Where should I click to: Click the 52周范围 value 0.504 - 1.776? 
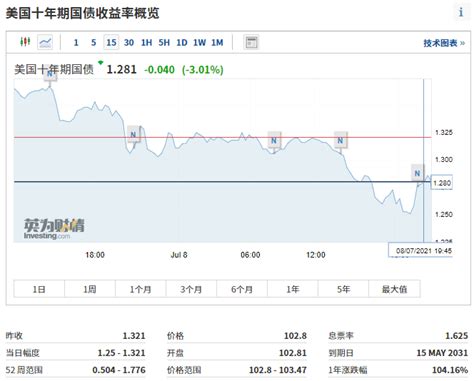point(119,370)
